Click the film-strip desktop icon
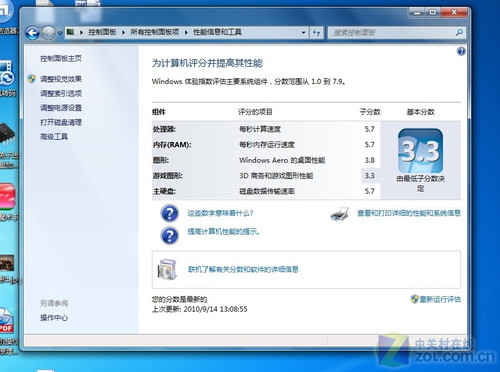The height and width of the screenshot is (372, 500). click(x=7, y=73)
